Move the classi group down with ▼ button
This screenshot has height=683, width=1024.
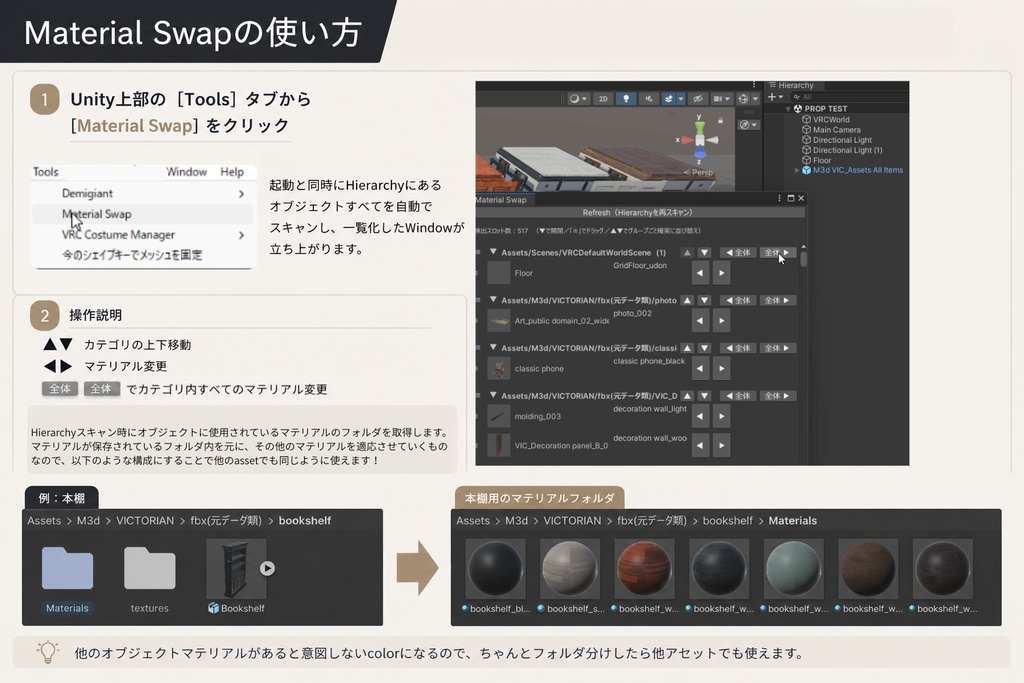[x=704, y=348]
